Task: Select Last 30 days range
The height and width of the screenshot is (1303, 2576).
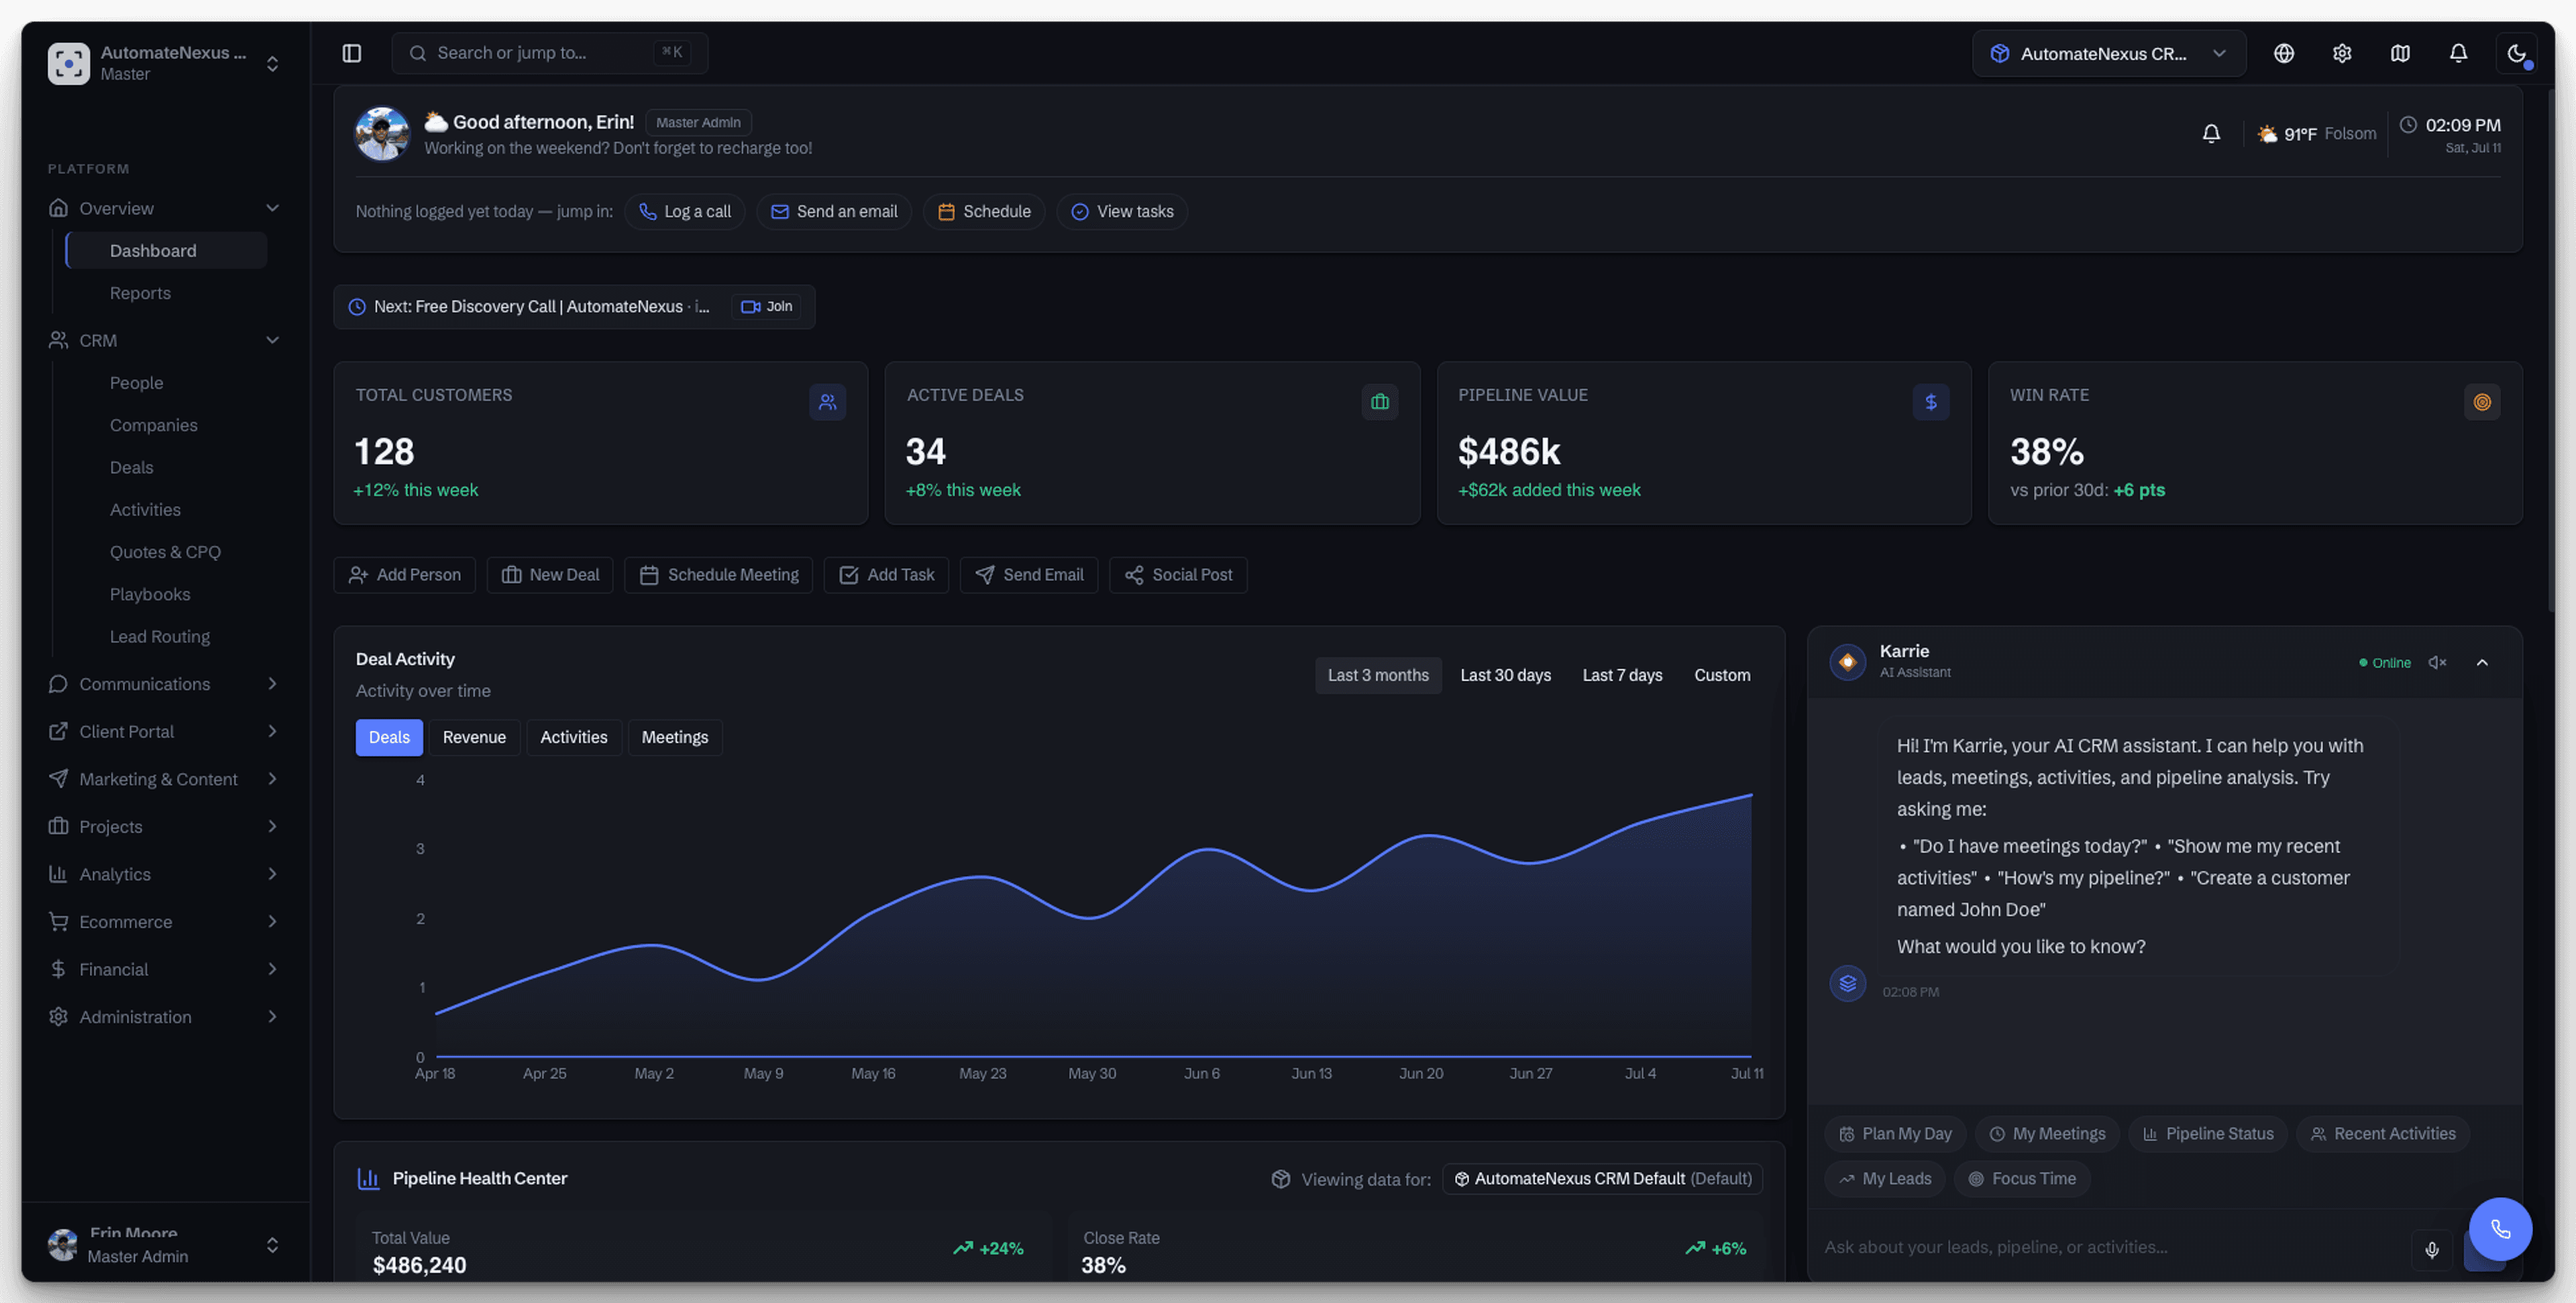Action: [1505, 675]
